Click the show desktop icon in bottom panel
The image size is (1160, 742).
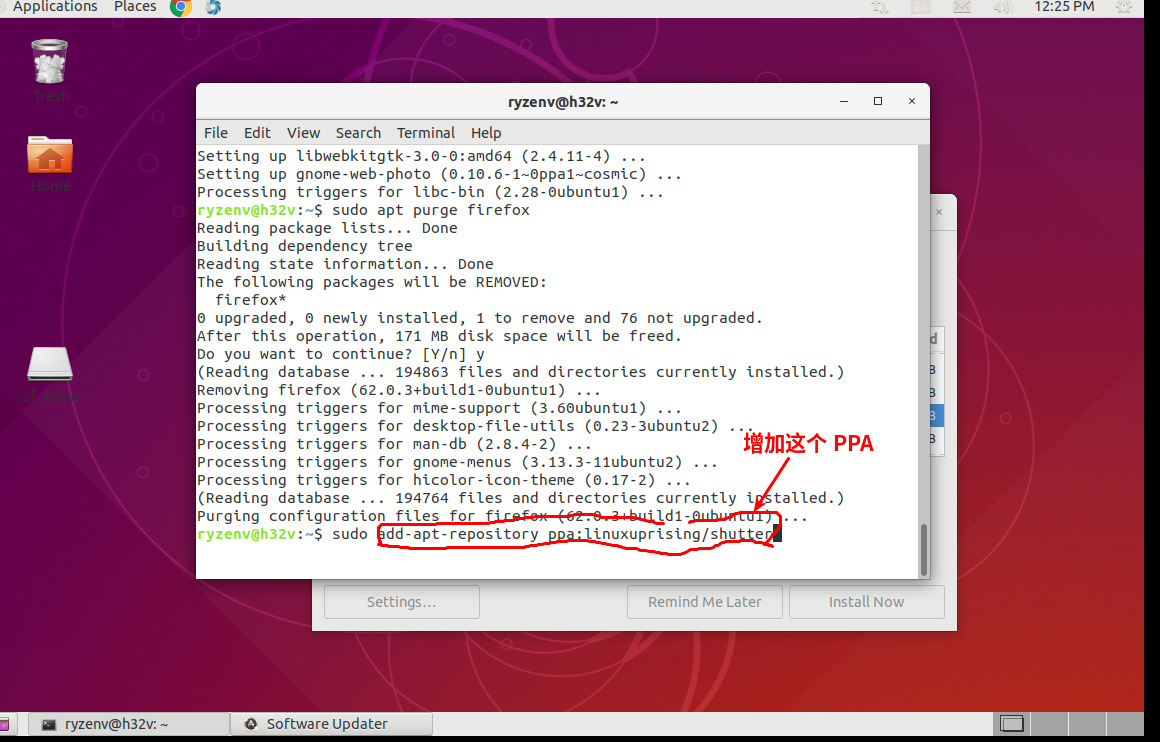pyautogui.click(x=6, y=724)
